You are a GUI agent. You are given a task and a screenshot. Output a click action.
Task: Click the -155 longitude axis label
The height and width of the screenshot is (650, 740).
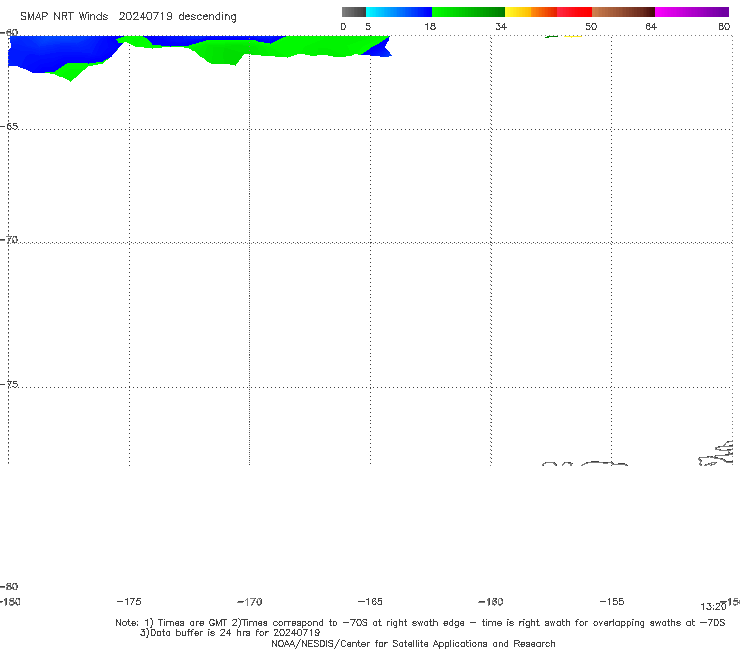pyautogui.click(x=612, y=601)
